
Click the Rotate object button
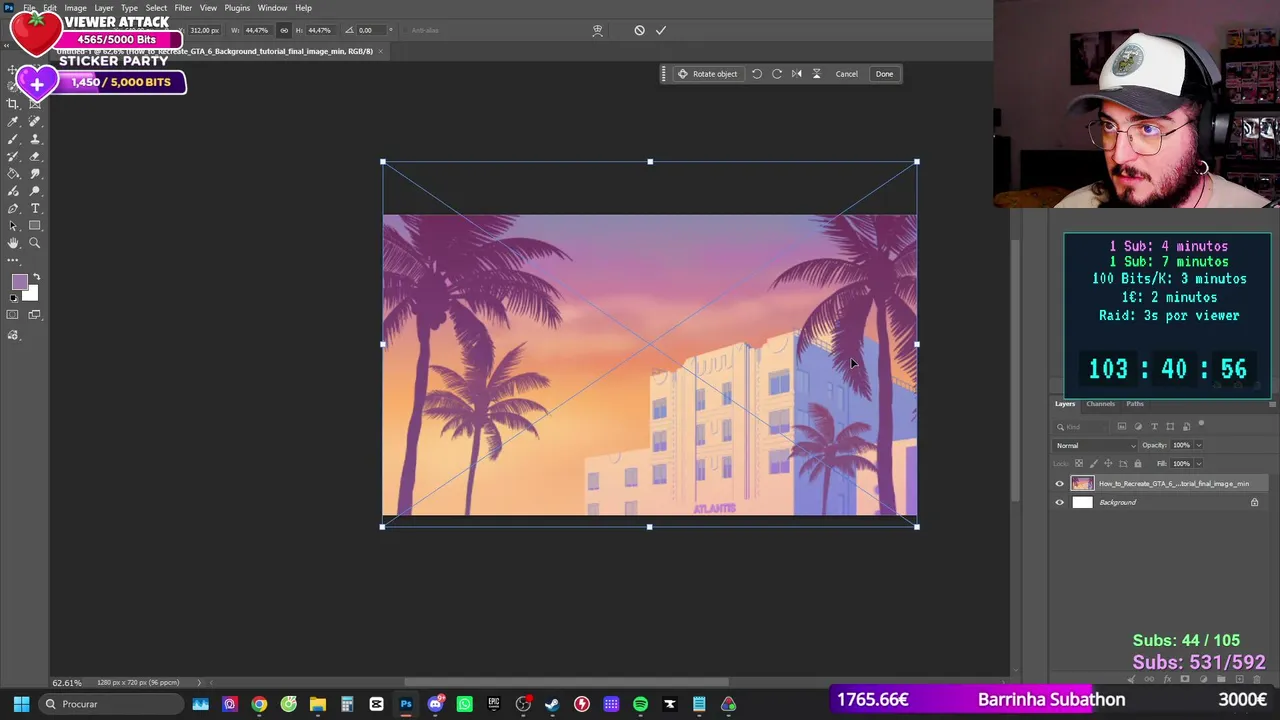pos(707,74)
